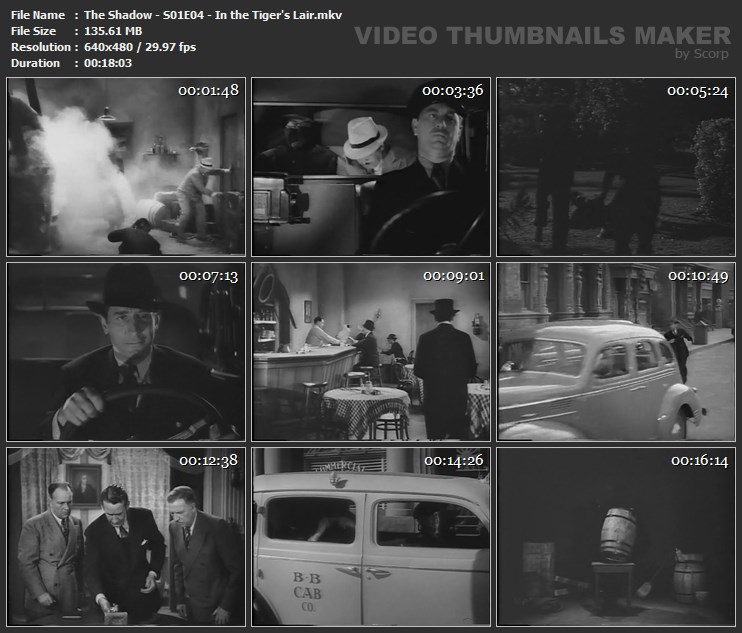This screenshot has height=633, width=742.
Task: Select the thumbnail timestamped 00:10:49
Action: [616, 352]
